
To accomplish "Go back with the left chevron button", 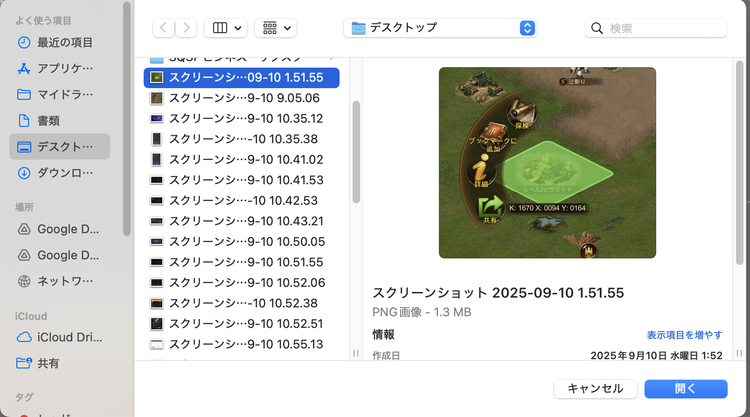I will [x=163, y=28].
